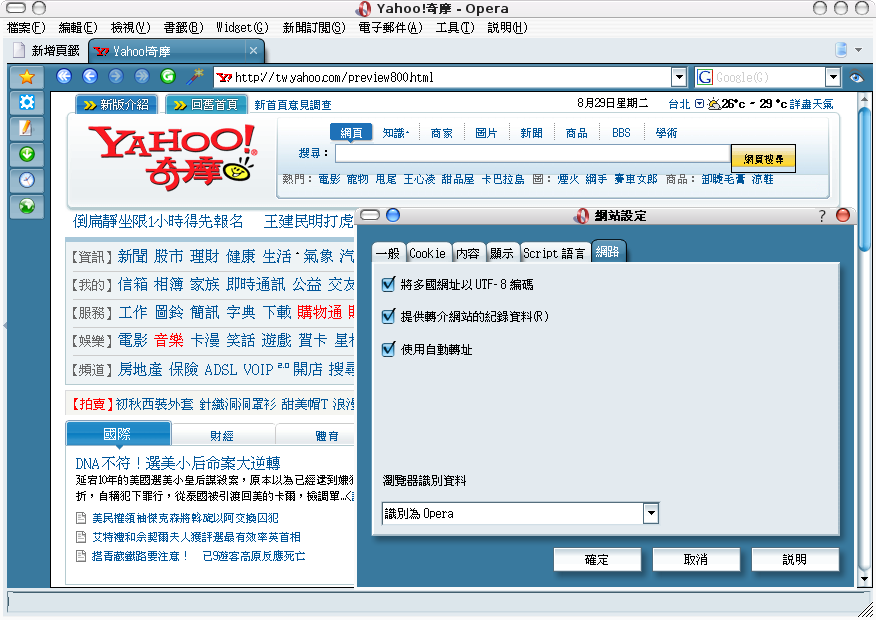Click the Google search input field
876x620 pixels.
click(769, 77)
